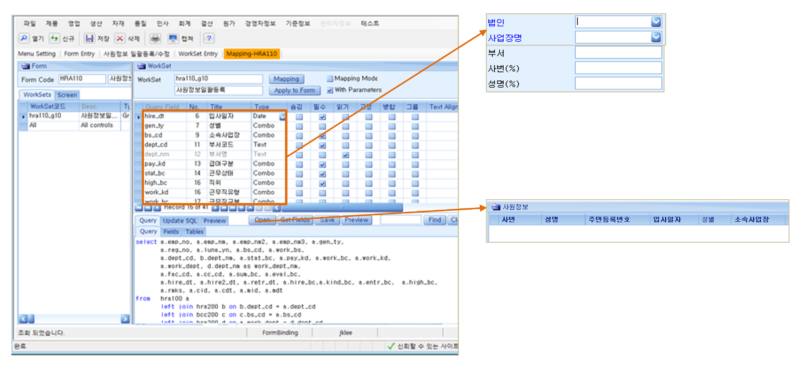
Task: Toggle 필수 checkbox for hire_dt row
Action: click(x=322, y=117)
